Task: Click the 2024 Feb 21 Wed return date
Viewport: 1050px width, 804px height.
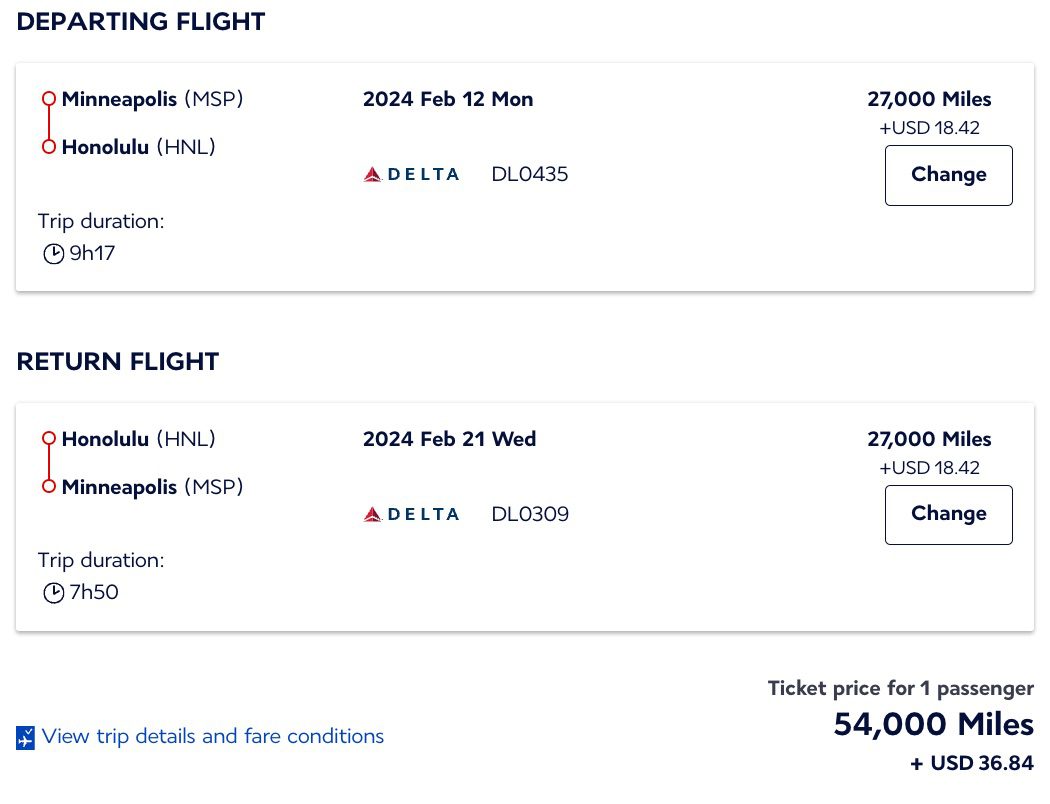Action: pos(449,438)
